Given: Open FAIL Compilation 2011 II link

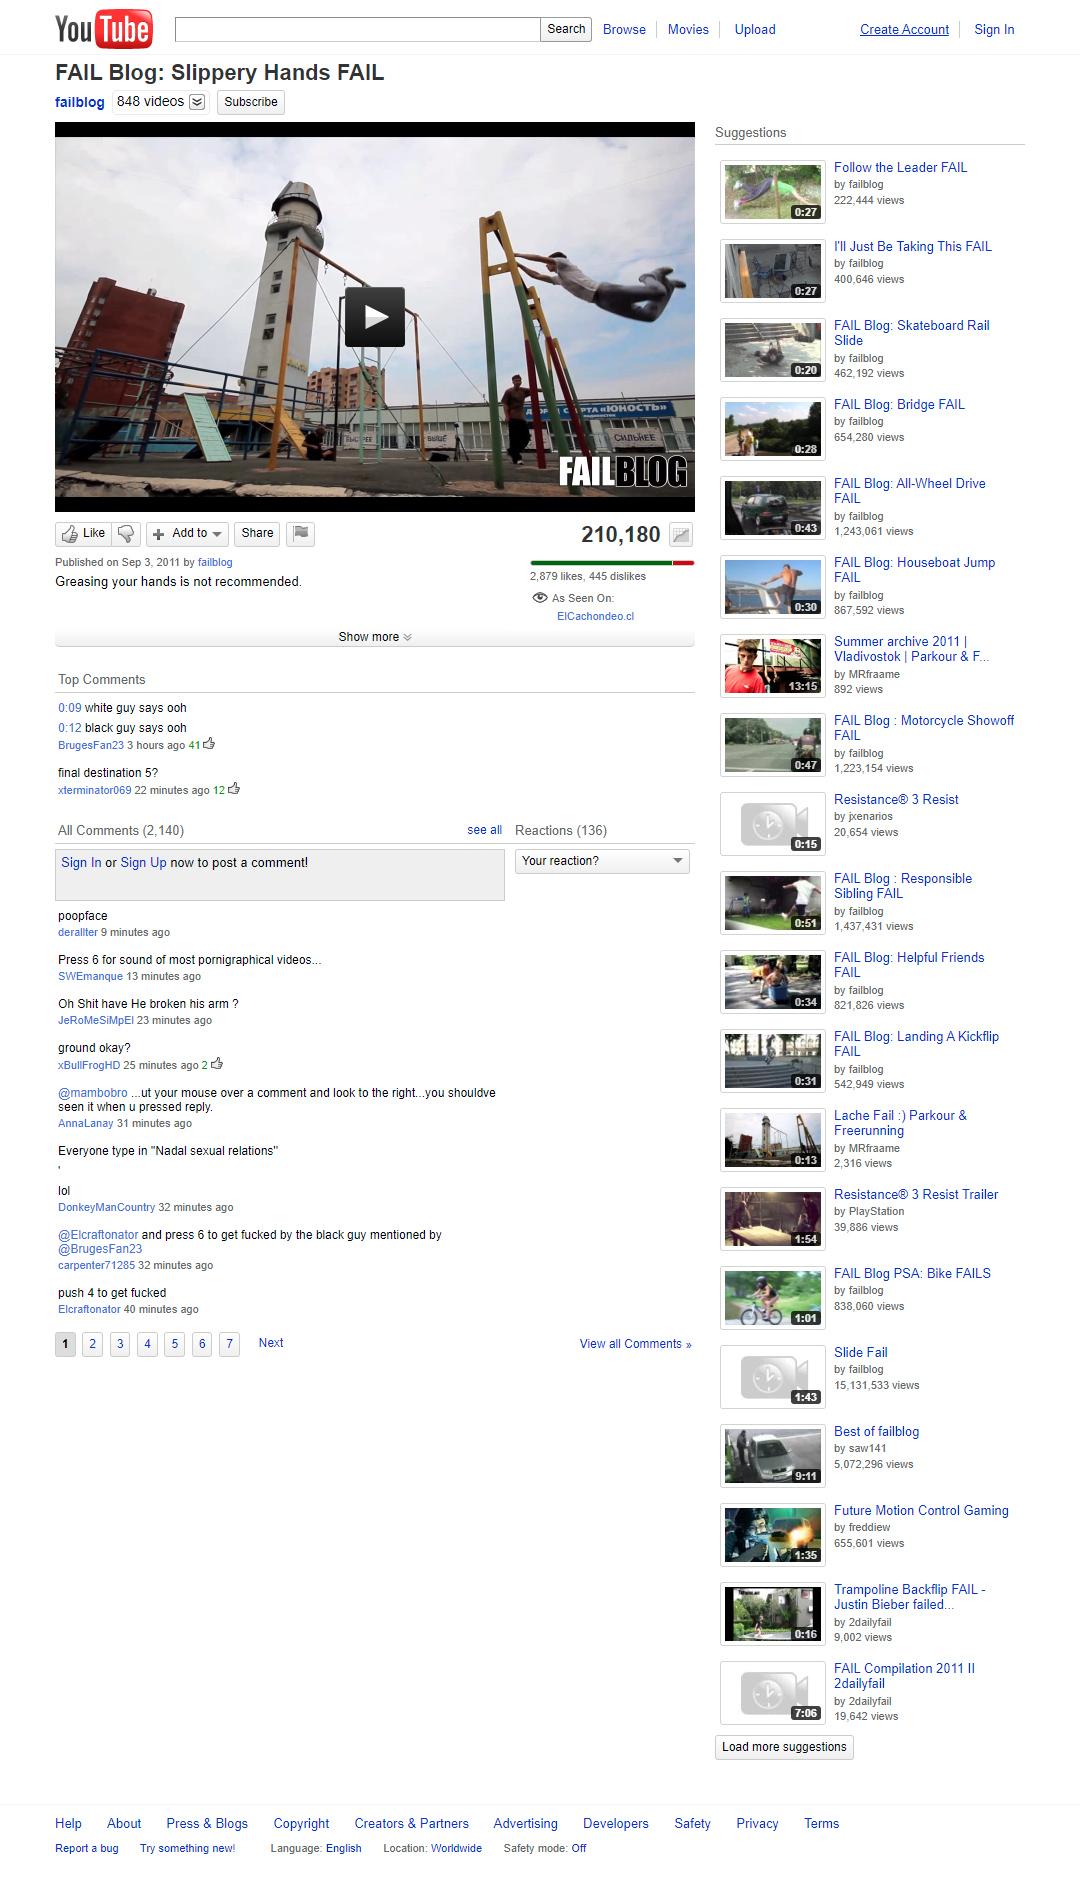Looking at the screenshot, I should (905, 1676).
